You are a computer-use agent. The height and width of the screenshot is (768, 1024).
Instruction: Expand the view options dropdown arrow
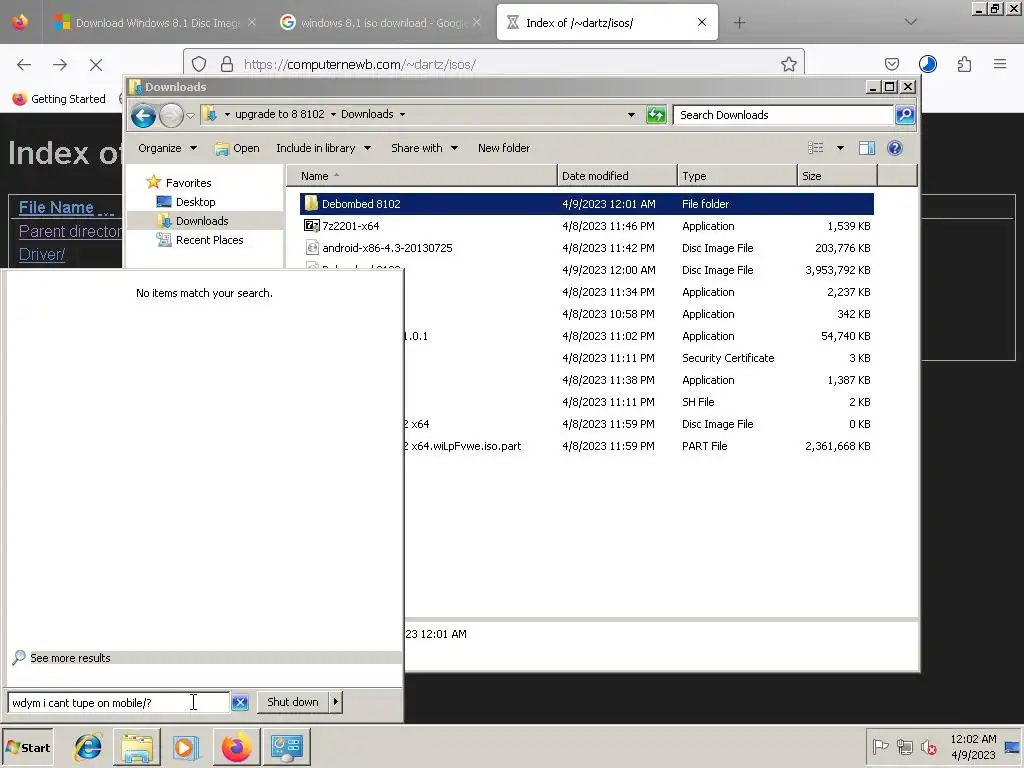pyautogui.click(x=840, y=148)
